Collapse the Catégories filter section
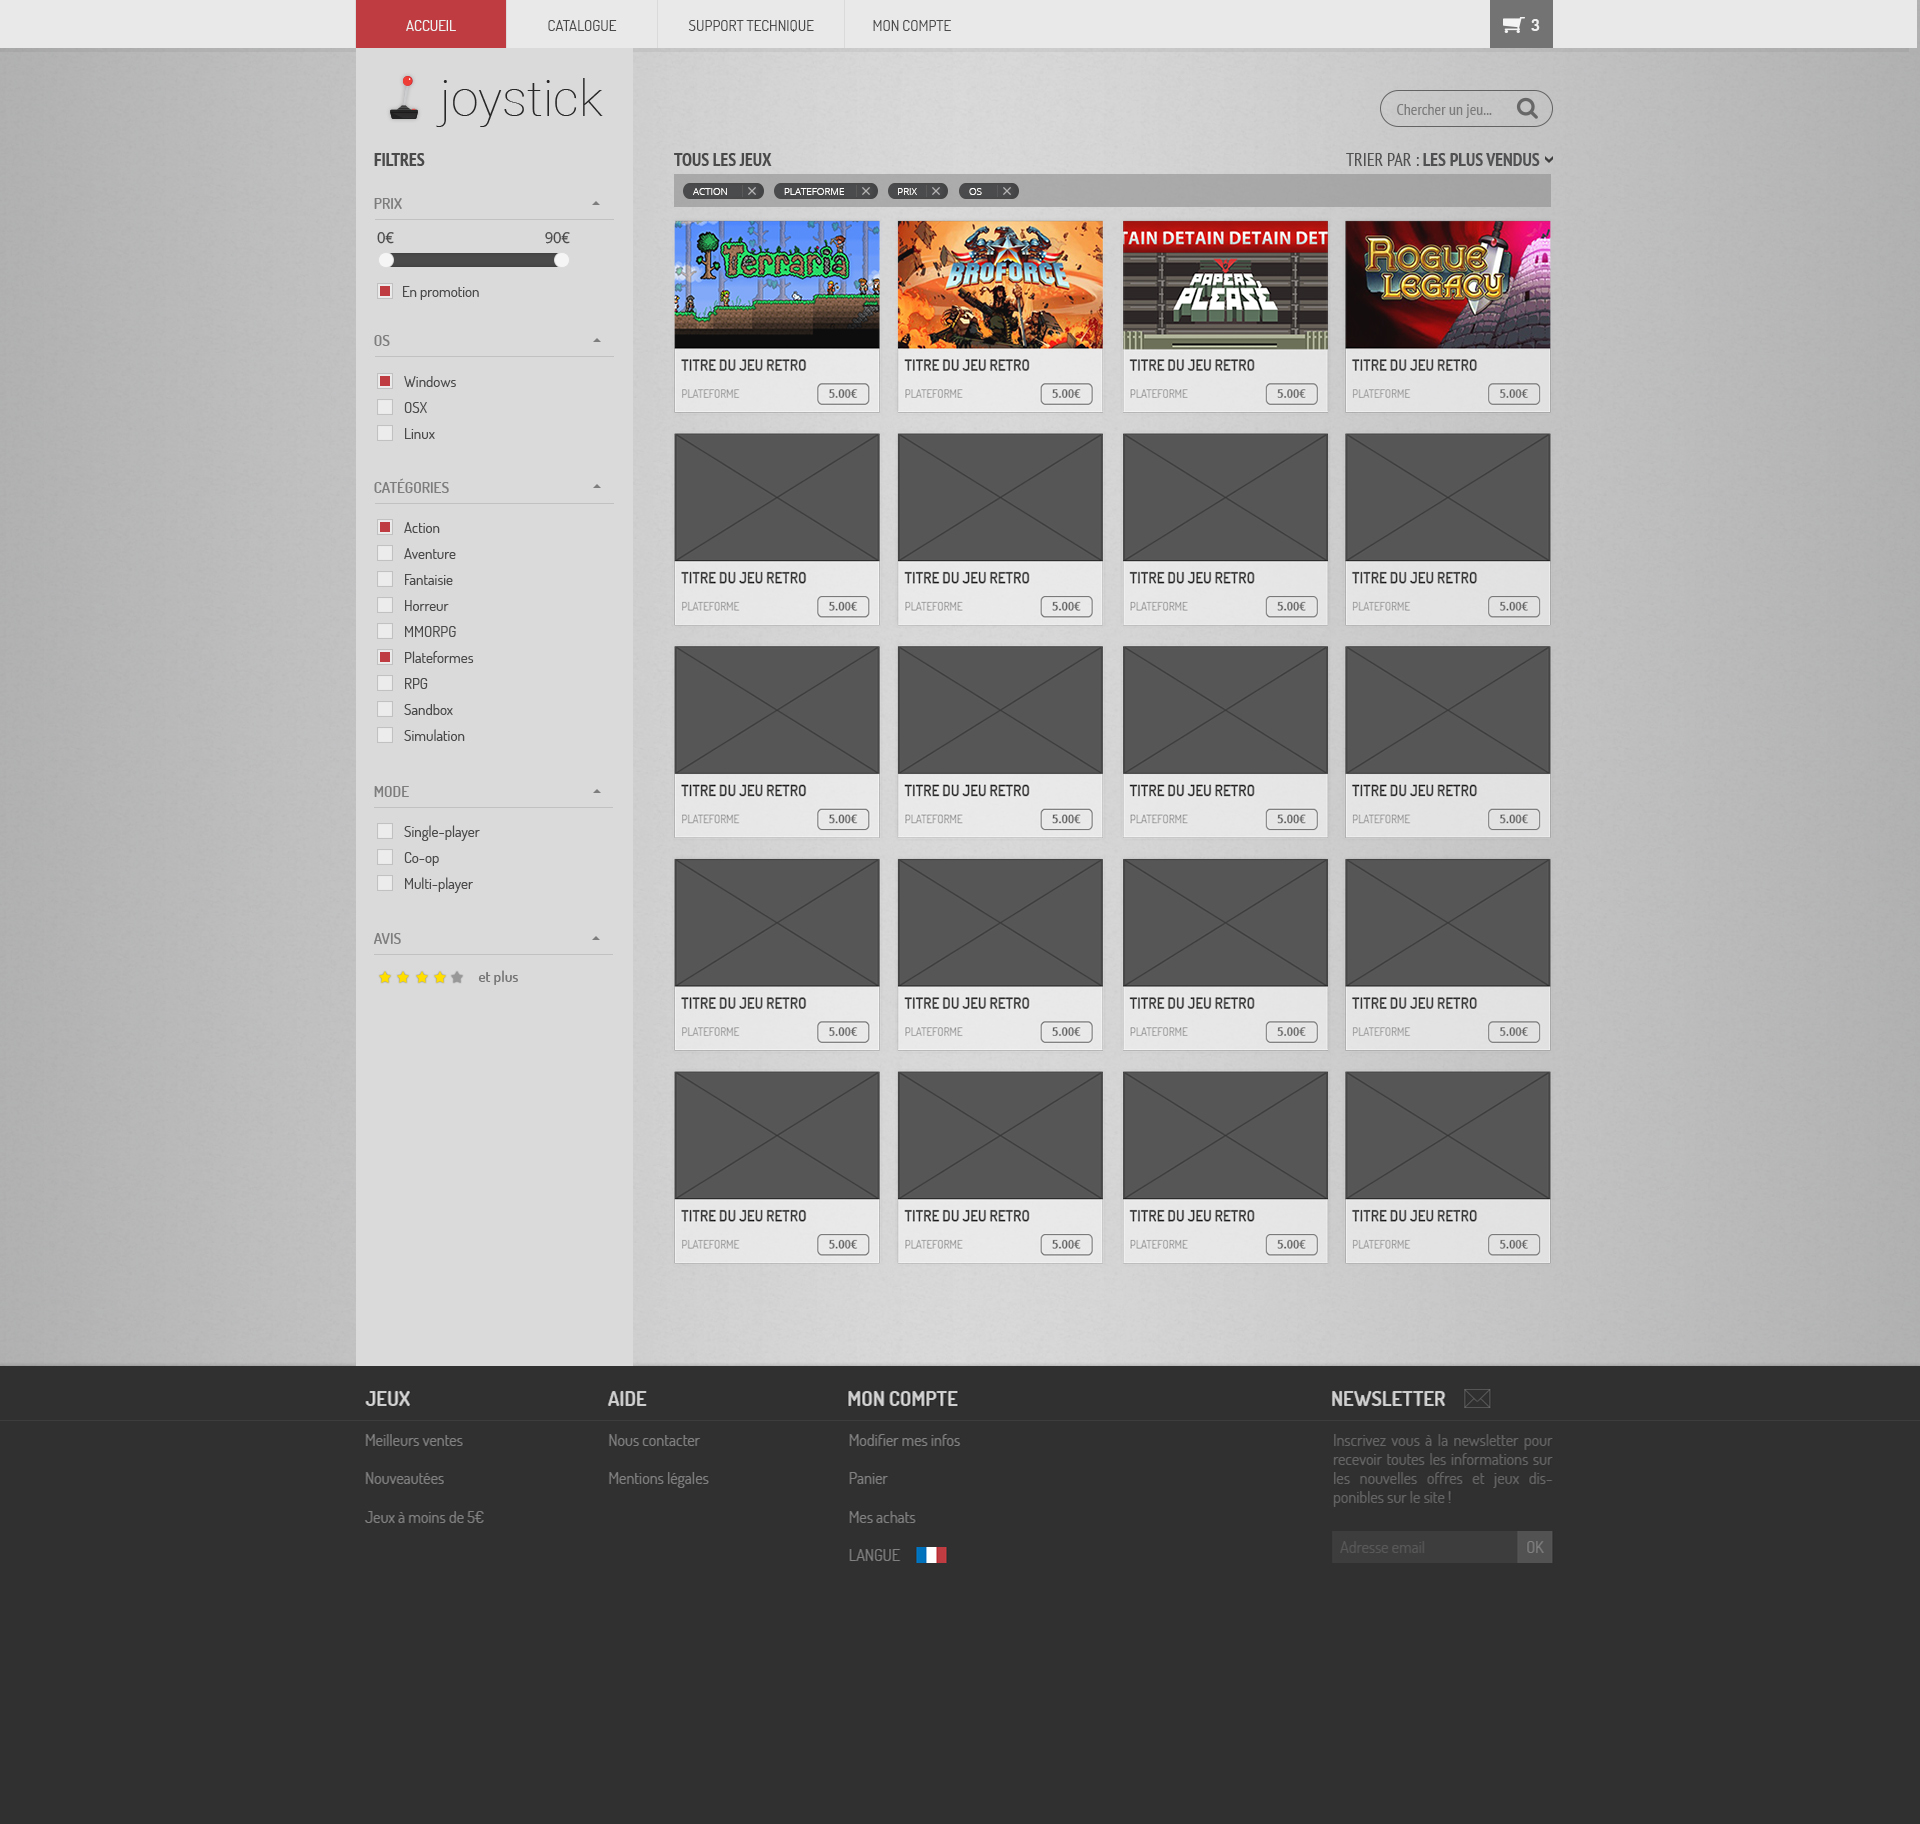 (597, 487)
